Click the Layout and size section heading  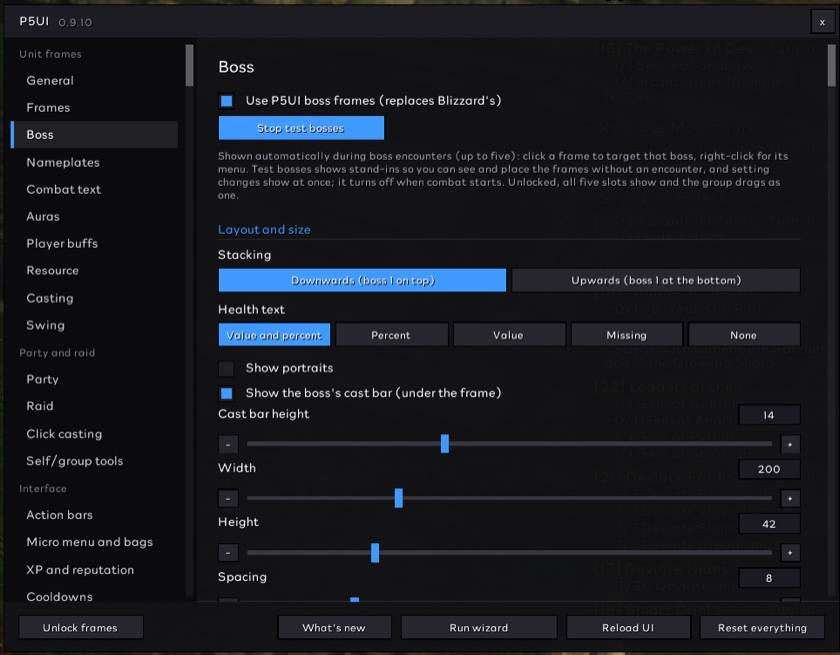tap(264, 229)
